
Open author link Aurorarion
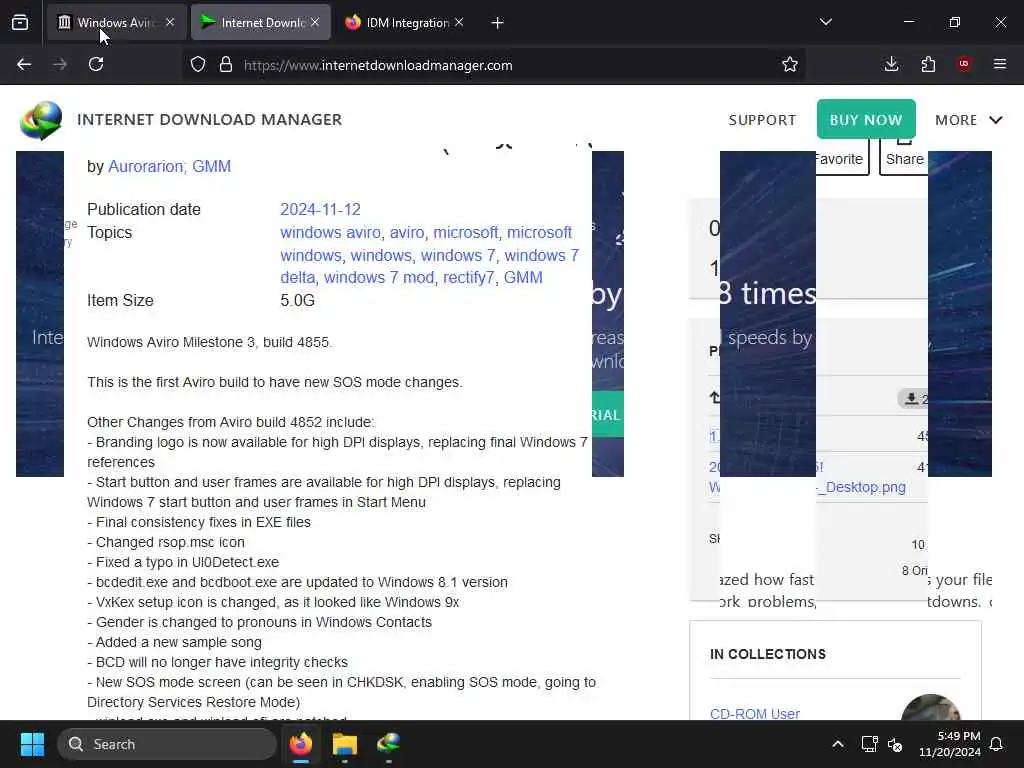coord(146,167)
